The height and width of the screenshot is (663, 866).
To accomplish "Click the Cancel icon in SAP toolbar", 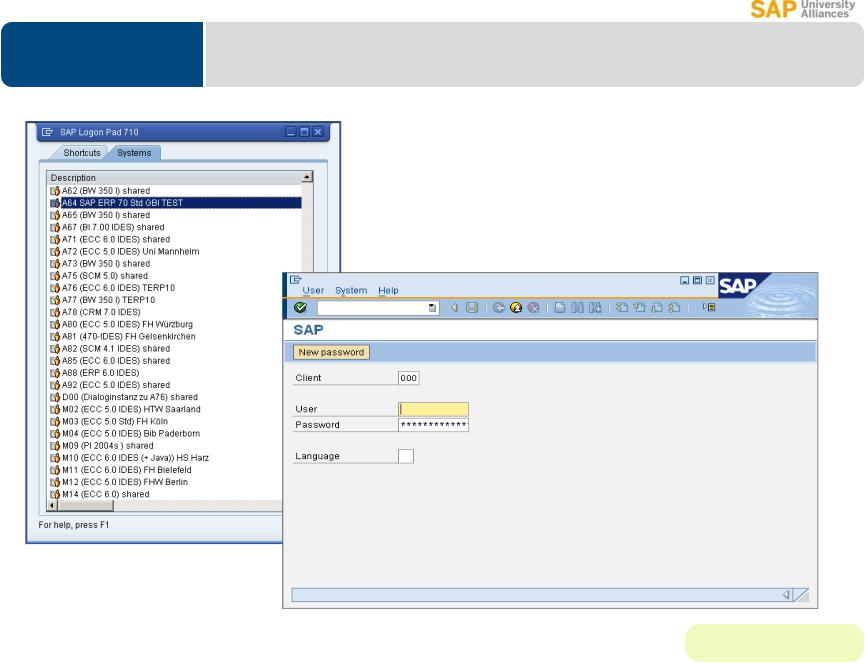I will [534, 307].
